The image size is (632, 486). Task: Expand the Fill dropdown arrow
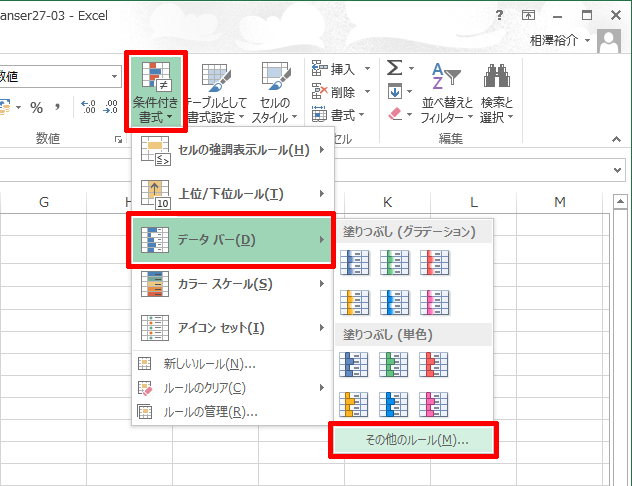(409, 91)
